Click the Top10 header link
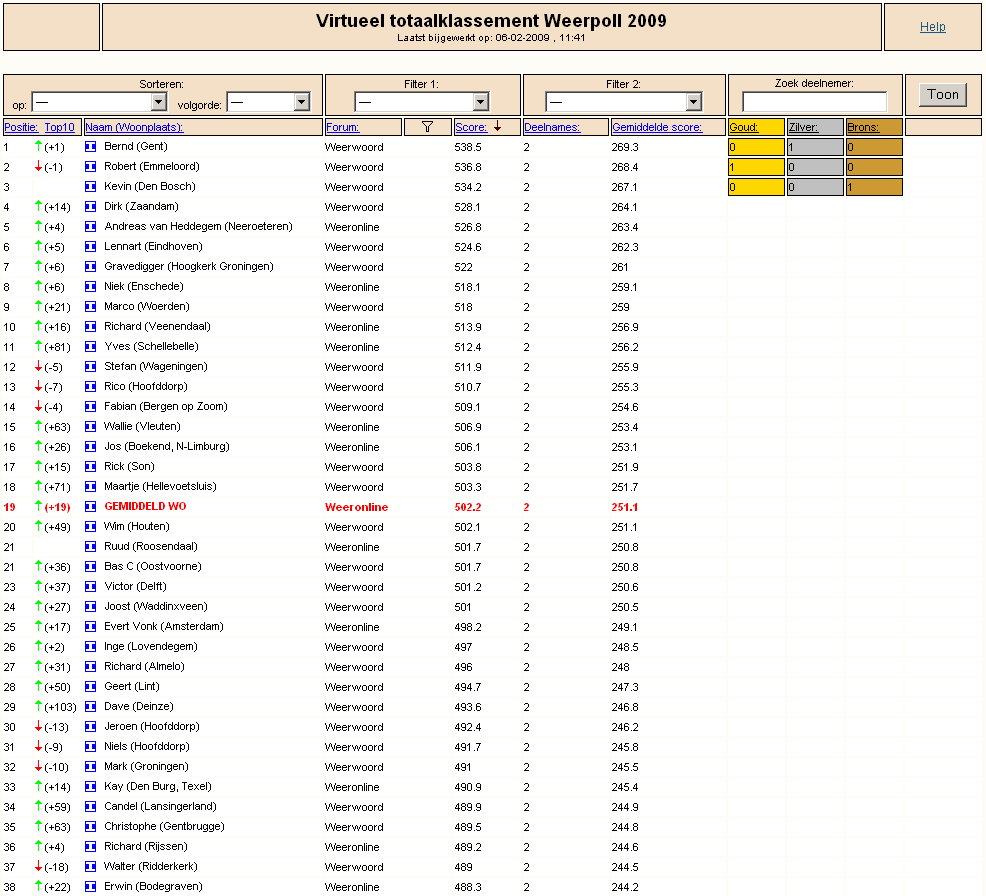The height and width of the screenshot is (896, 986). click(x=59, y=127)
